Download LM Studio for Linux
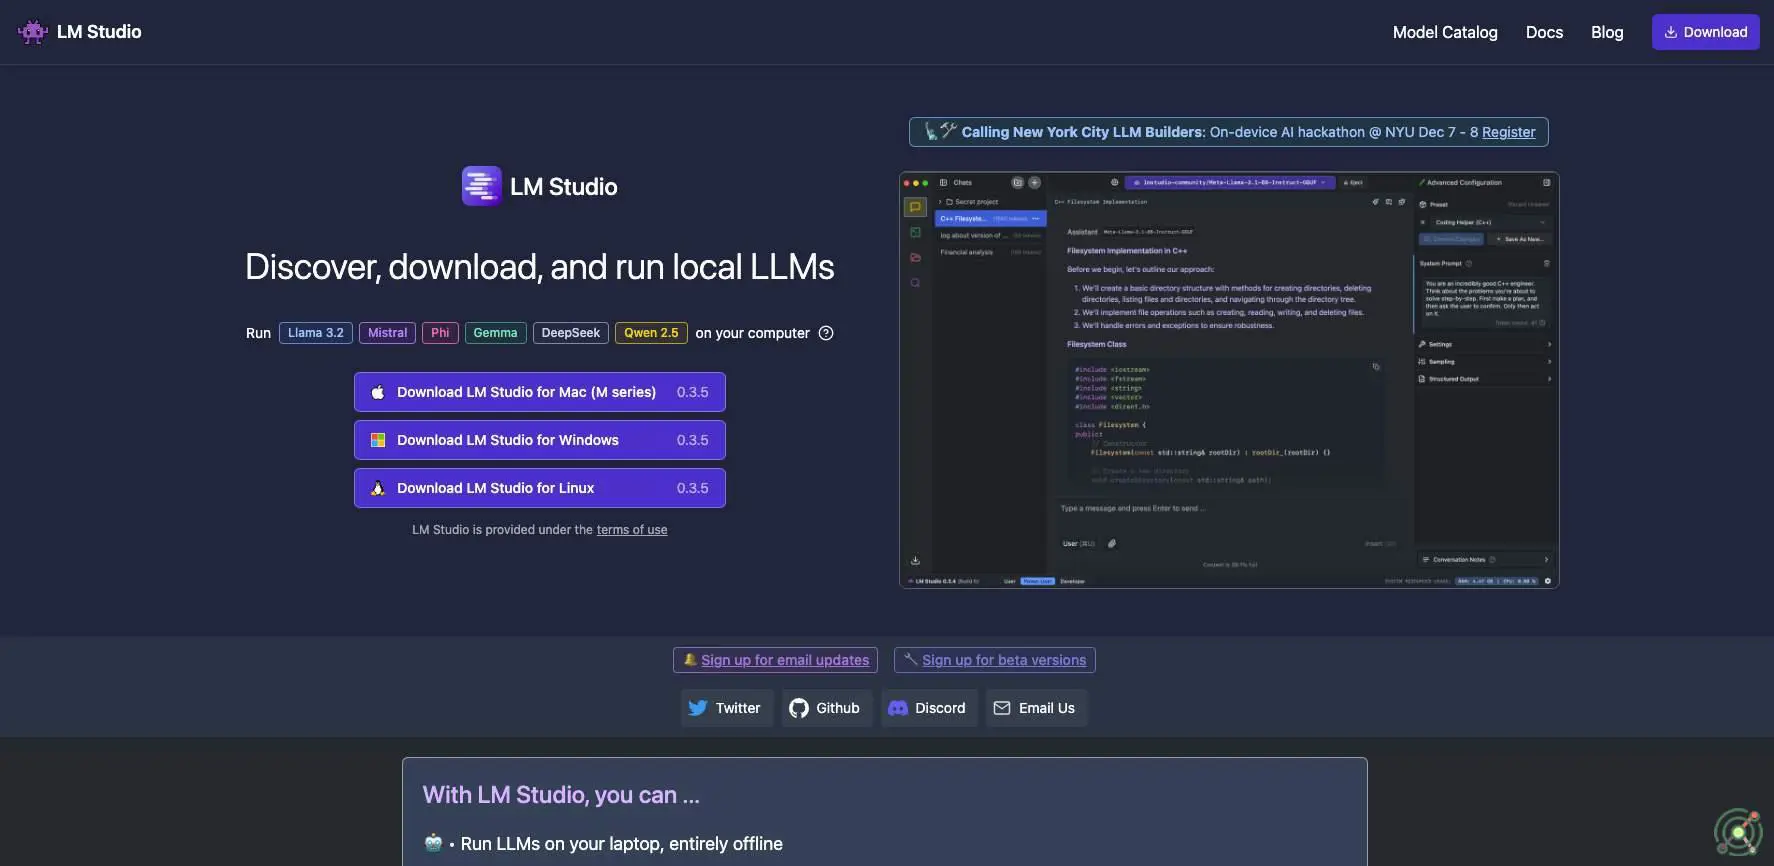Screen dimensions: 1774x866 [x=540, y=488]
